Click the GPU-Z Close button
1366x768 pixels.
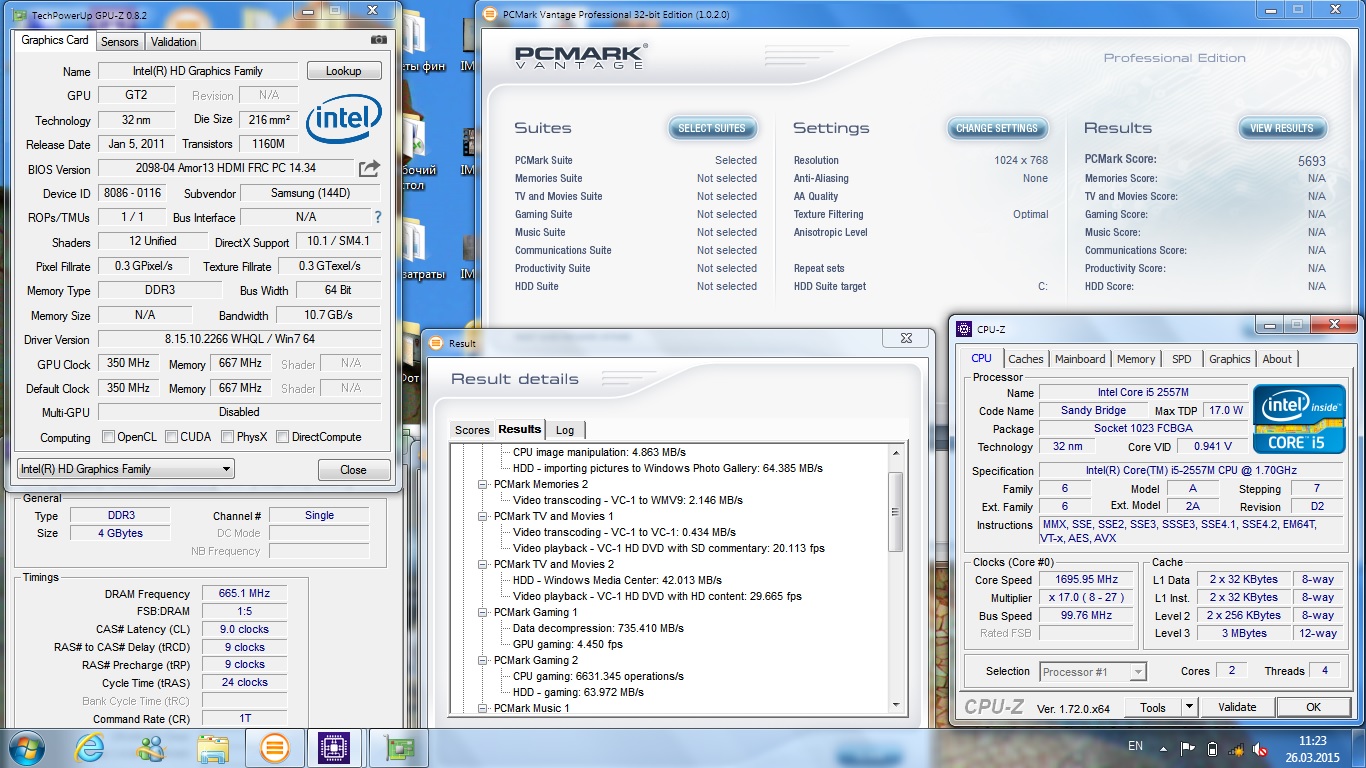pyautogui.click(x=353, y=470)
